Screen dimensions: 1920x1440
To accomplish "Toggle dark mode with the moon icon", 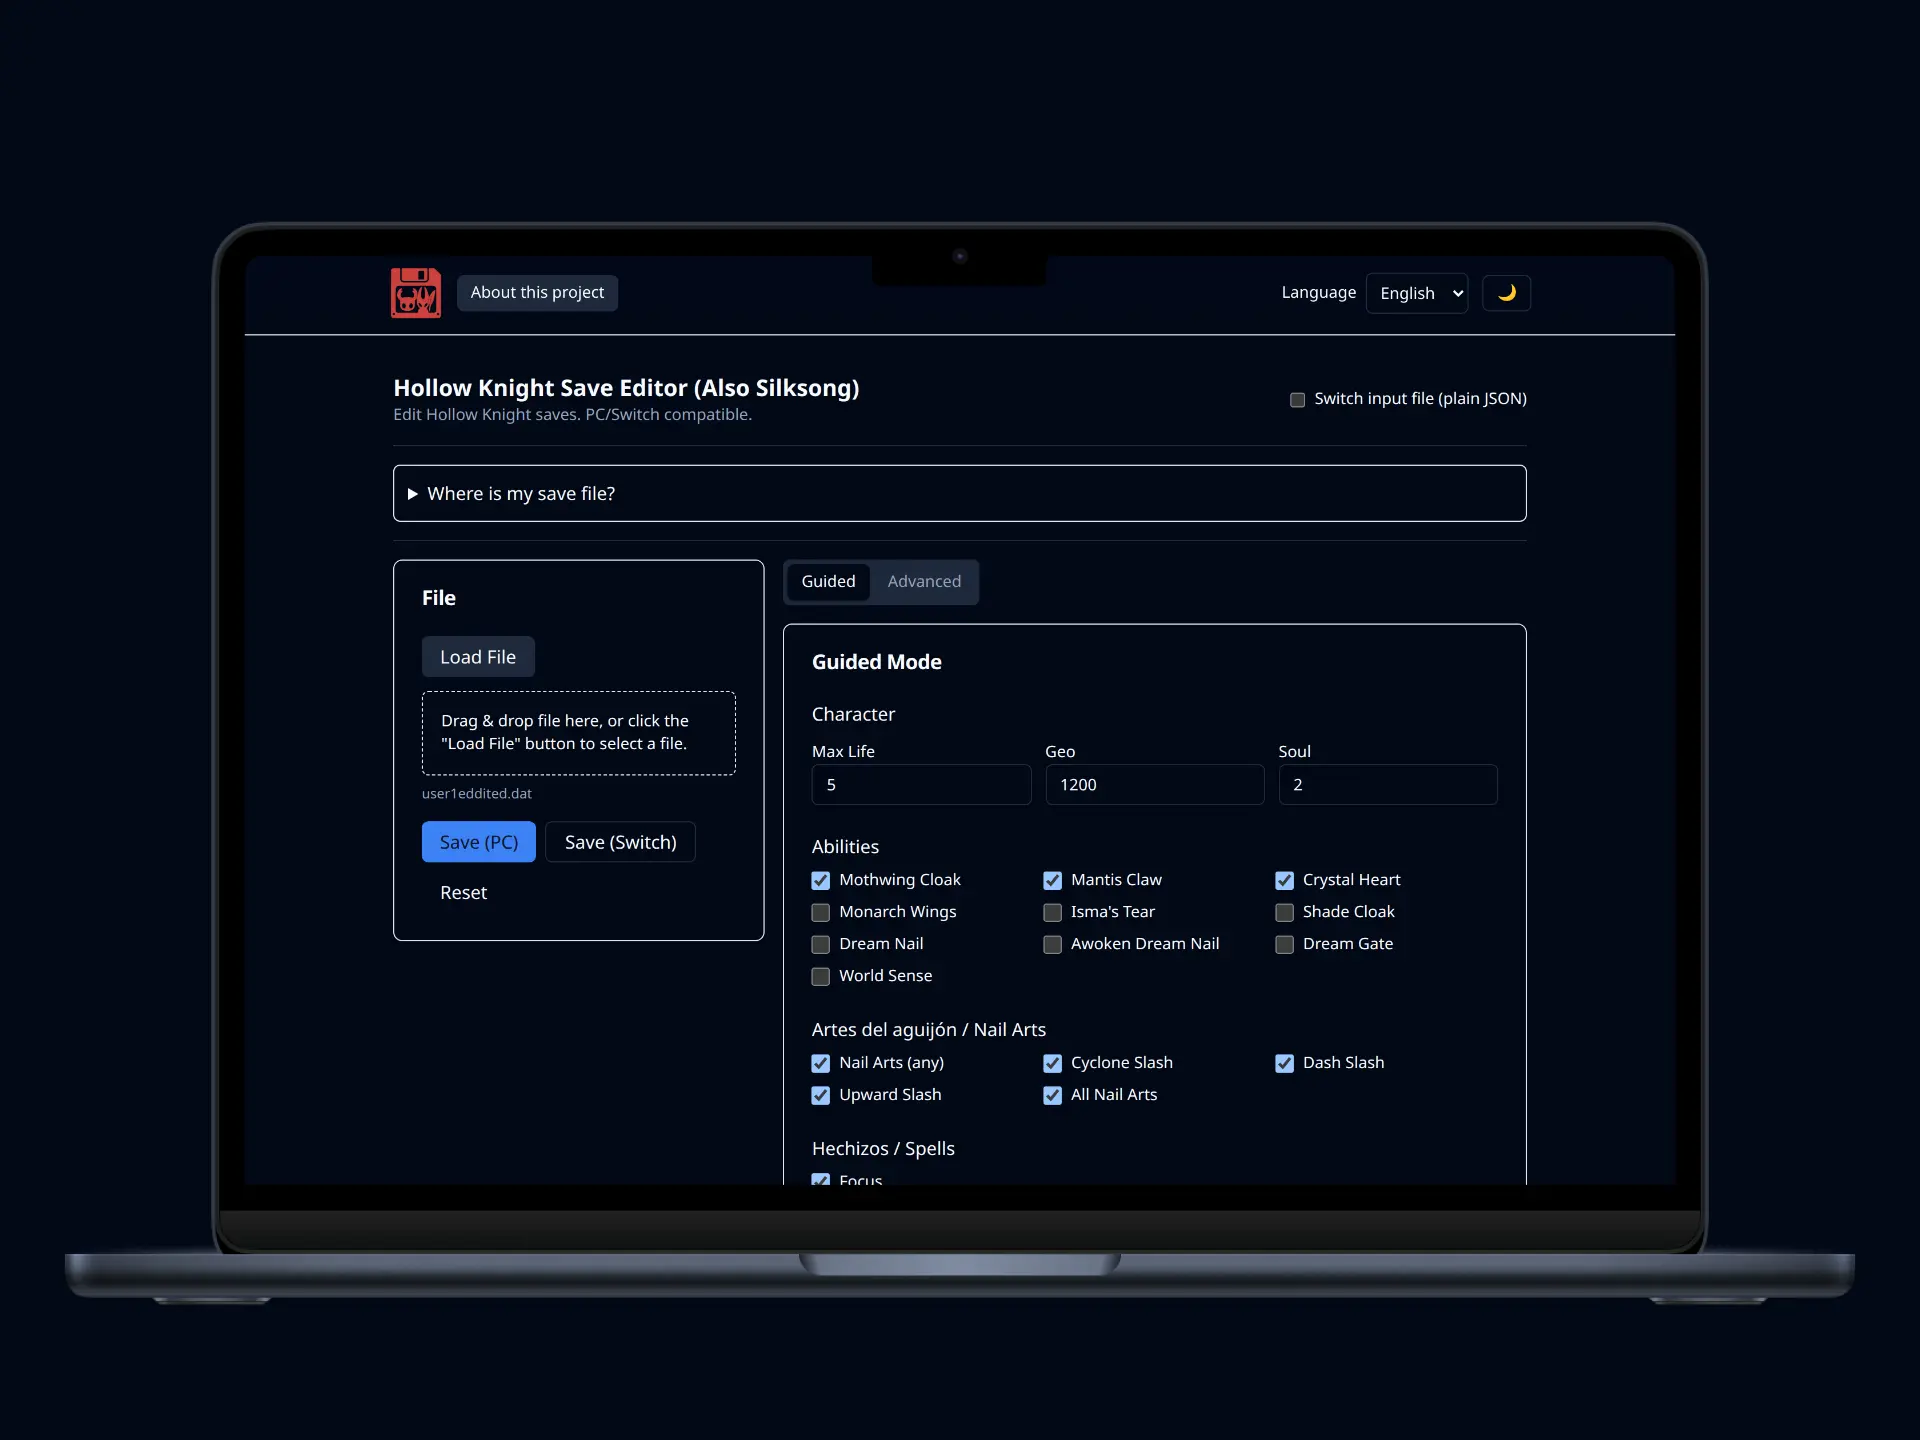I will pyautogui.click(x=1506, y=293).
